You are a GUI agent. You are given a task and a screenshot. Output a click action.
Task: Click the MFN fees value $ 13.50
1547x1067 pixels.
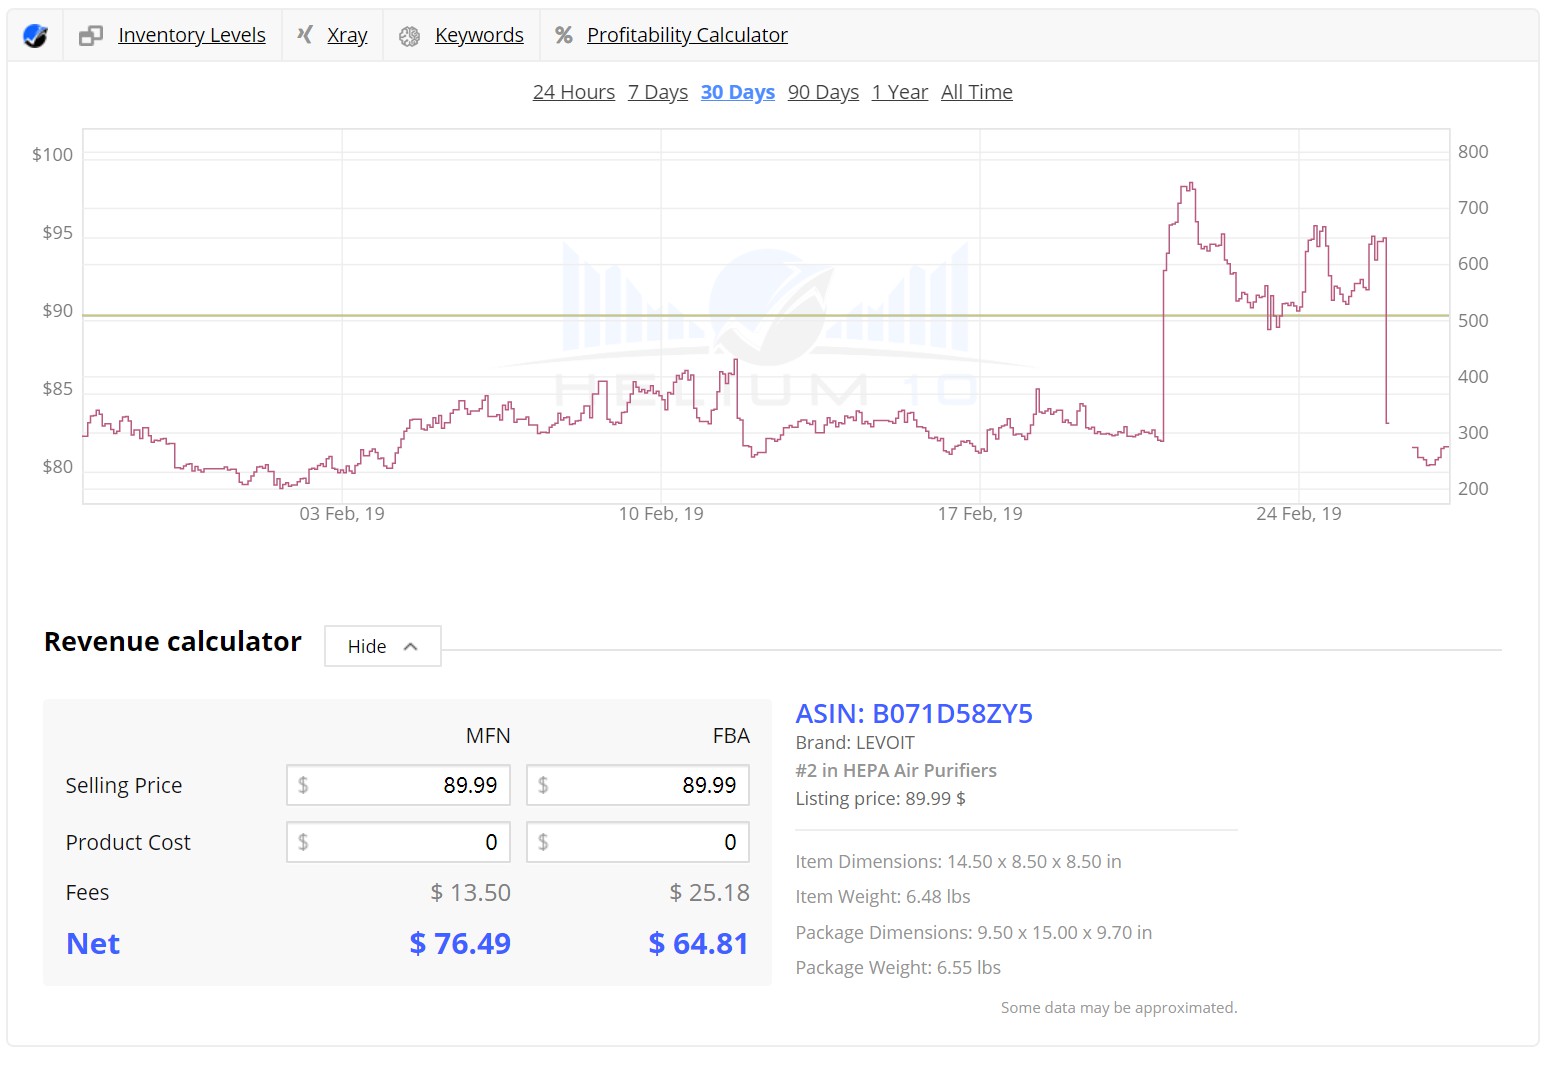(470, 893)
